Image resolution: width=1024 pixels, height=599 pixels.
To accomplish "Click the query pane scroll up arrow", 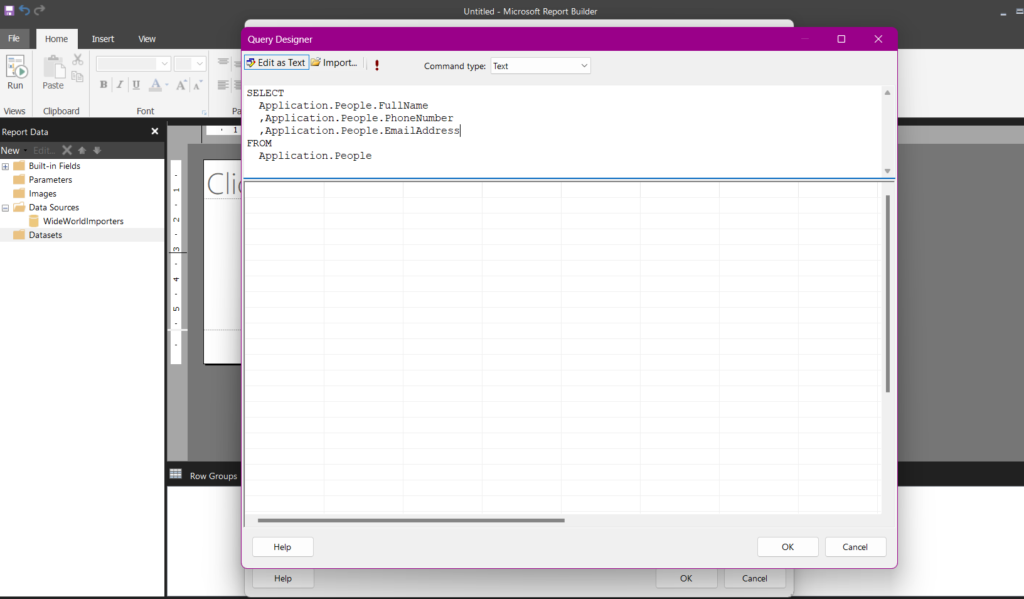I will (x=888, y=93).
